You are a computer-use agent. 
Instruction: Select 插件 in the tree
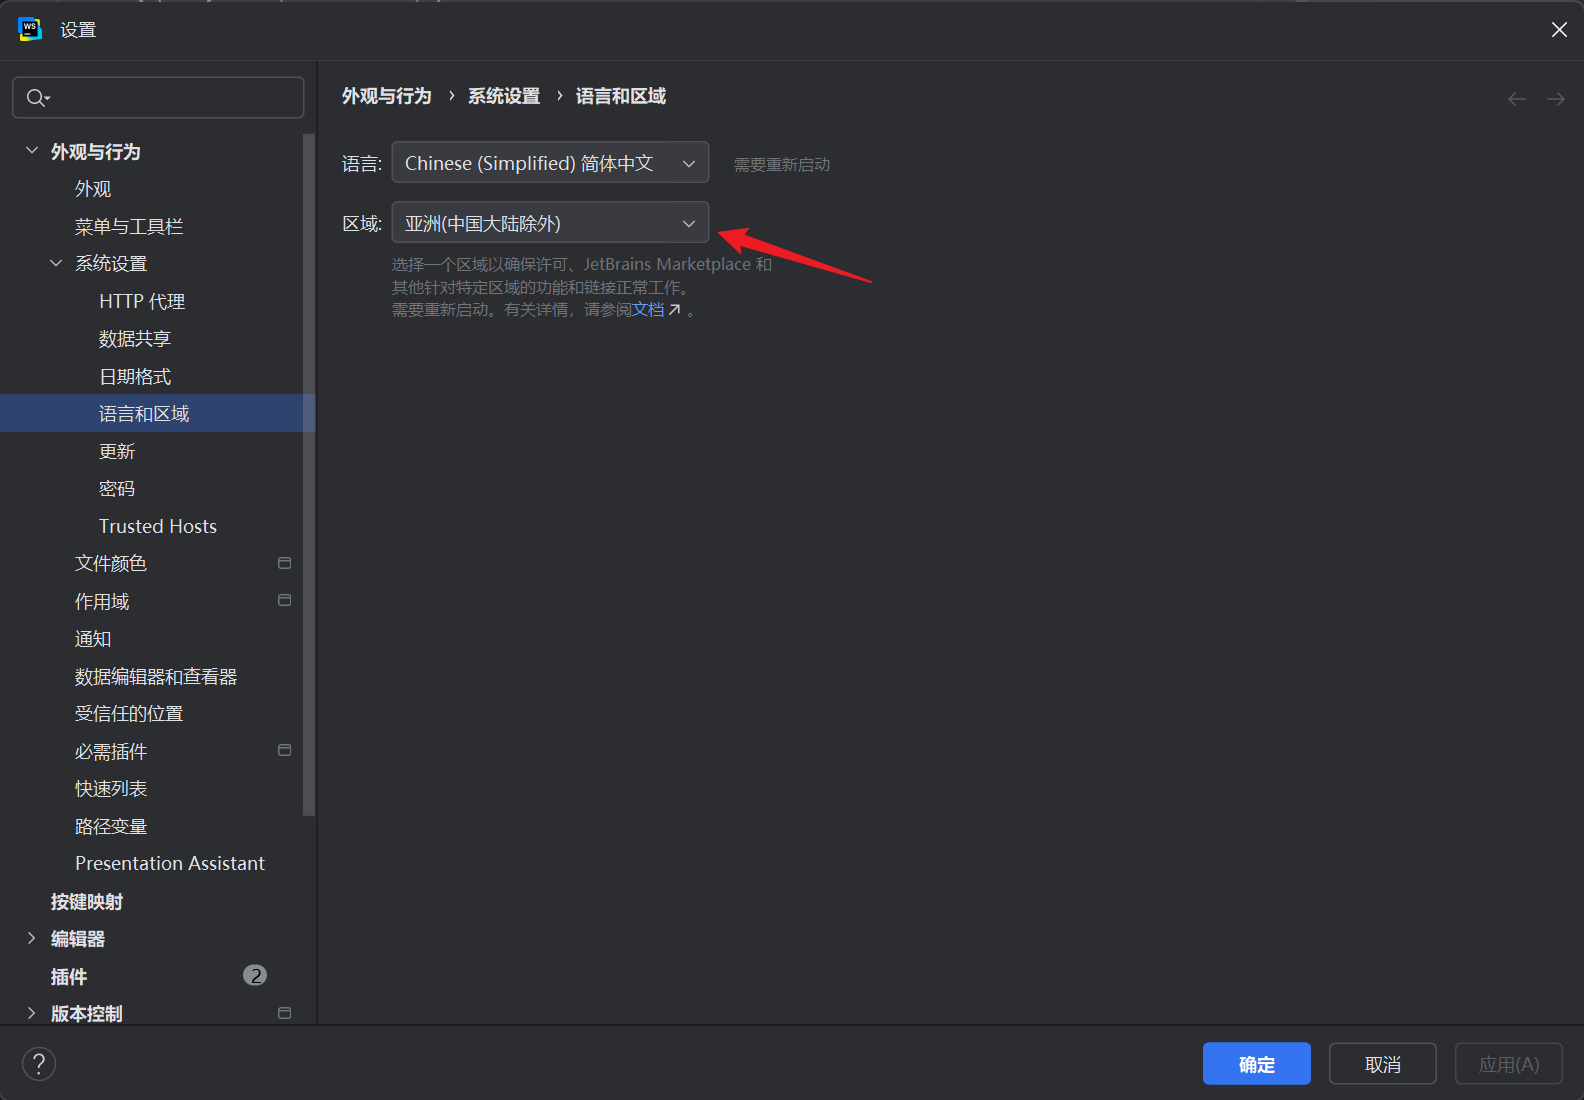69,976
